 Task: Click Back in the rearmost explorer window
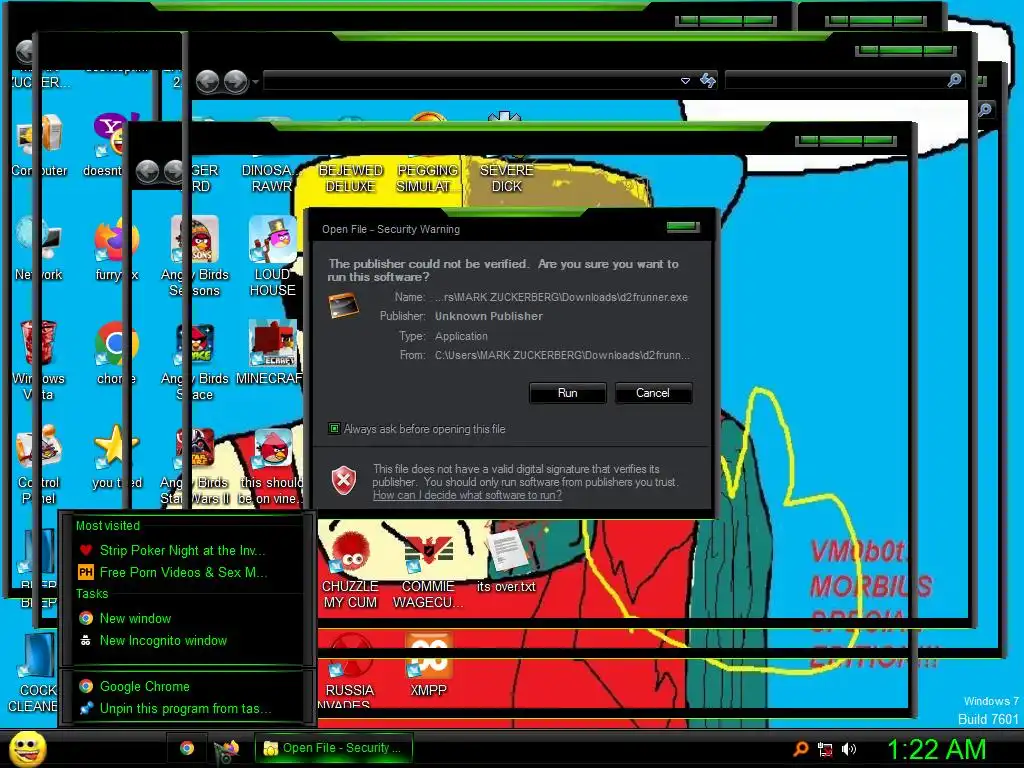click(x=25, y=51)
